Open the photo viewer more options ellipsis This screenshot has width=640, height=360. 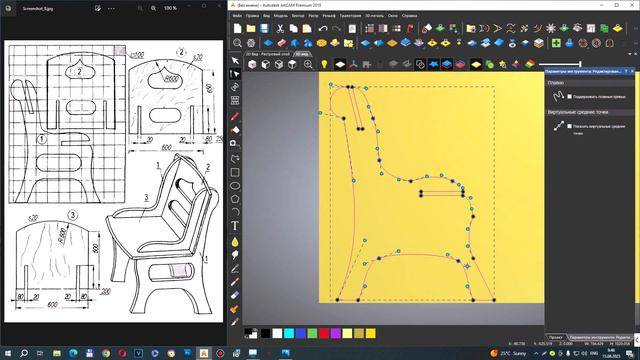(111, 8)
